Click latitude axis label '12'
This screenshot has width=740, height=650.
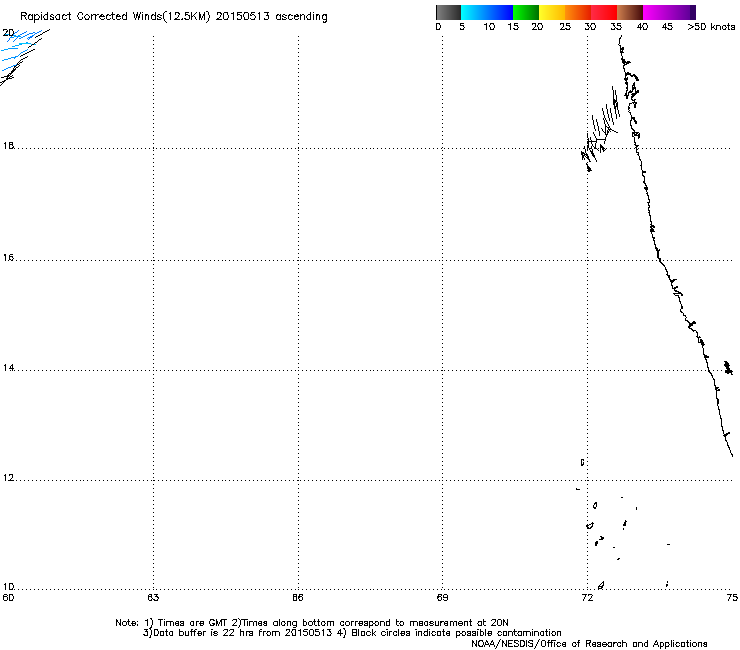click(x=8, y=478)
